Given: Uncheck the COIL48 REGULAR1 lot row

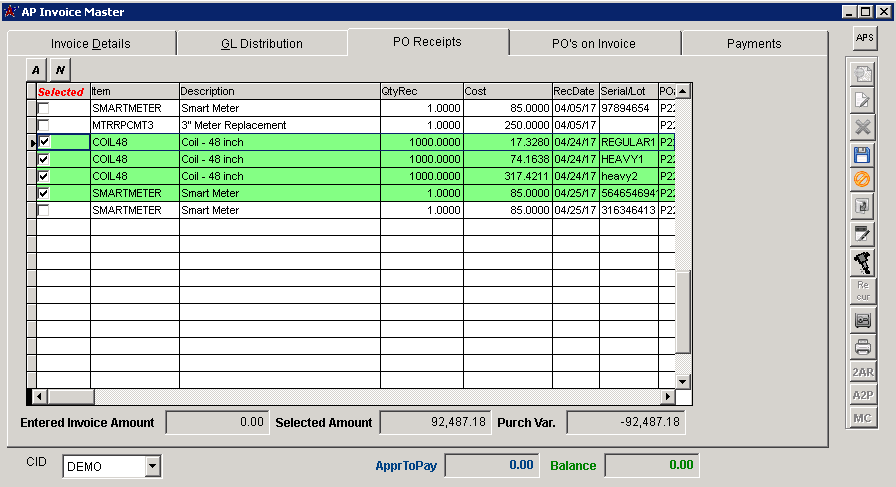Looking at the screenshot, I should pos(43,142).
